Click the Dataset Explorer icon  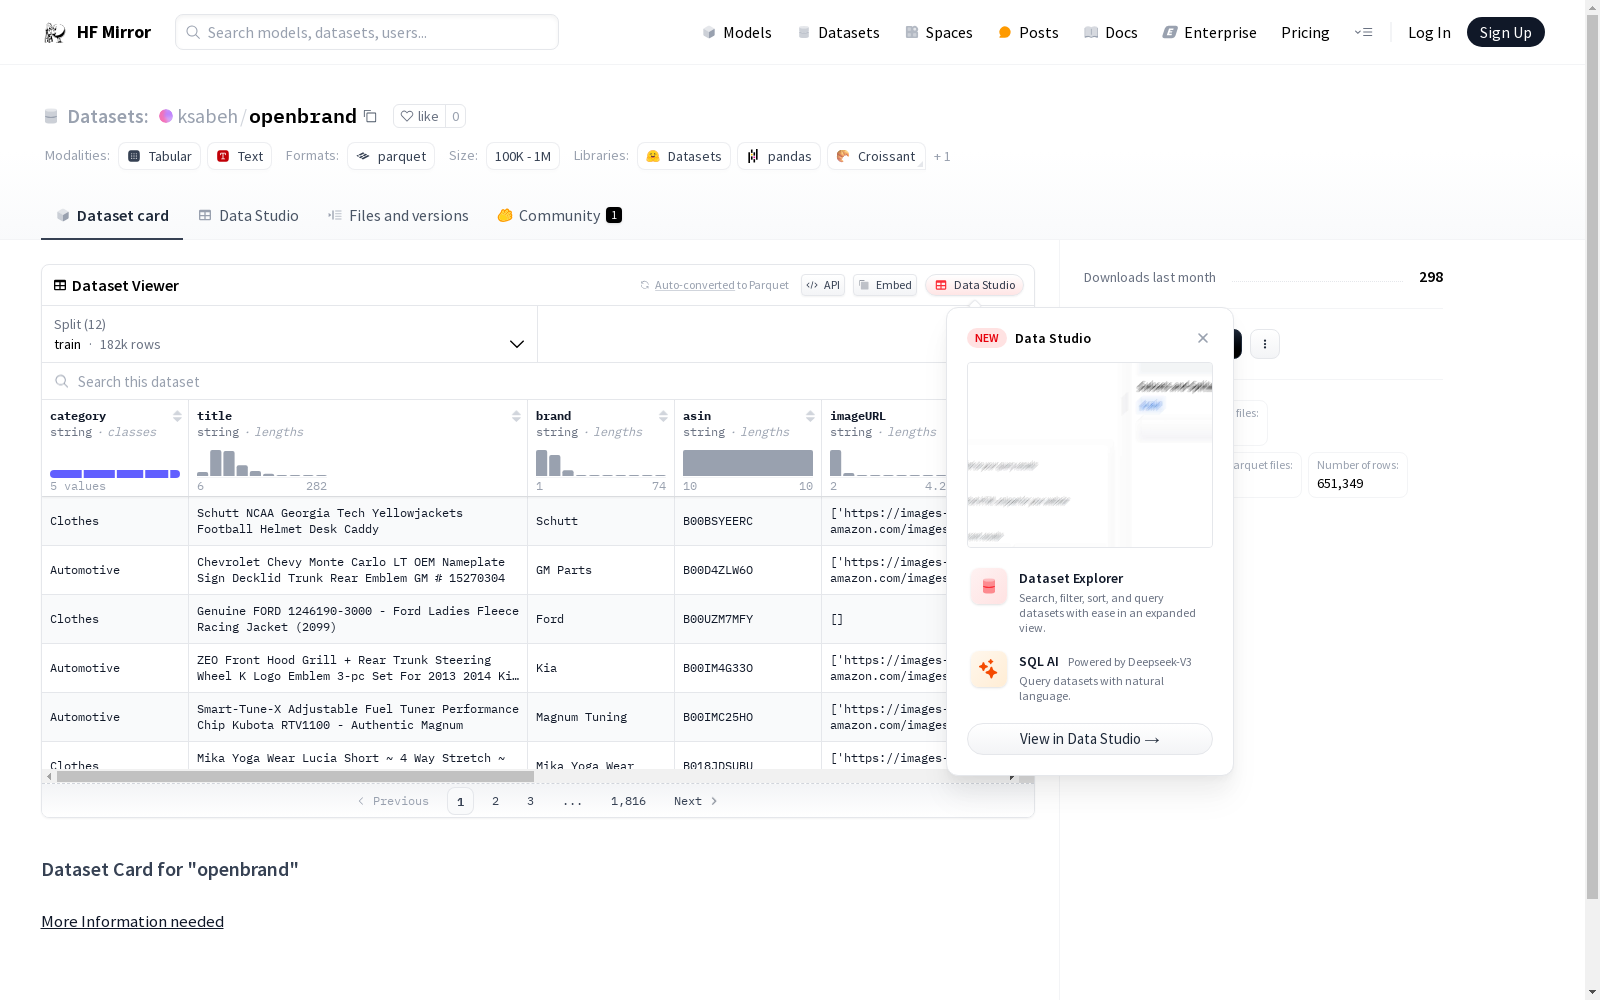point(989,587)
